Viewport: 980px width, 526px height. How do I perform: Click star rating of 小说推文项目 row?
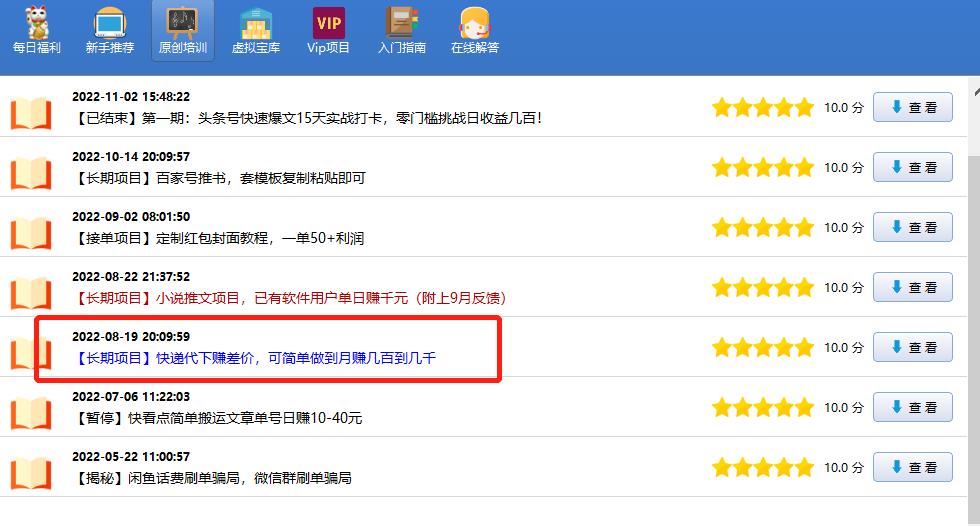click(x=762, y=287)
